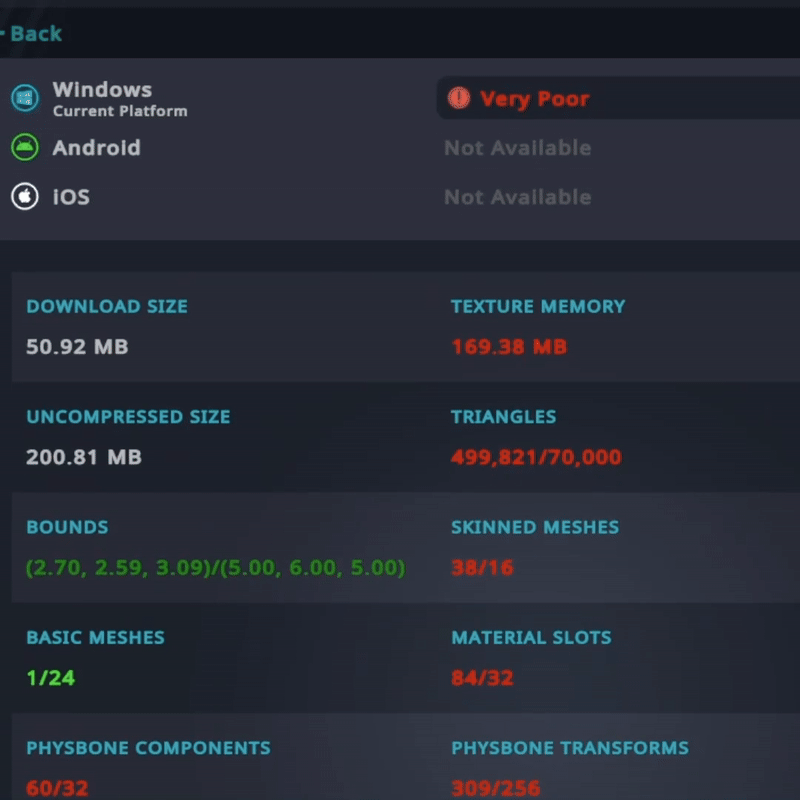Viewport: 800px width, 800px height.
Task: Click Android Not Available status text
Action: [x=517, y=148]
